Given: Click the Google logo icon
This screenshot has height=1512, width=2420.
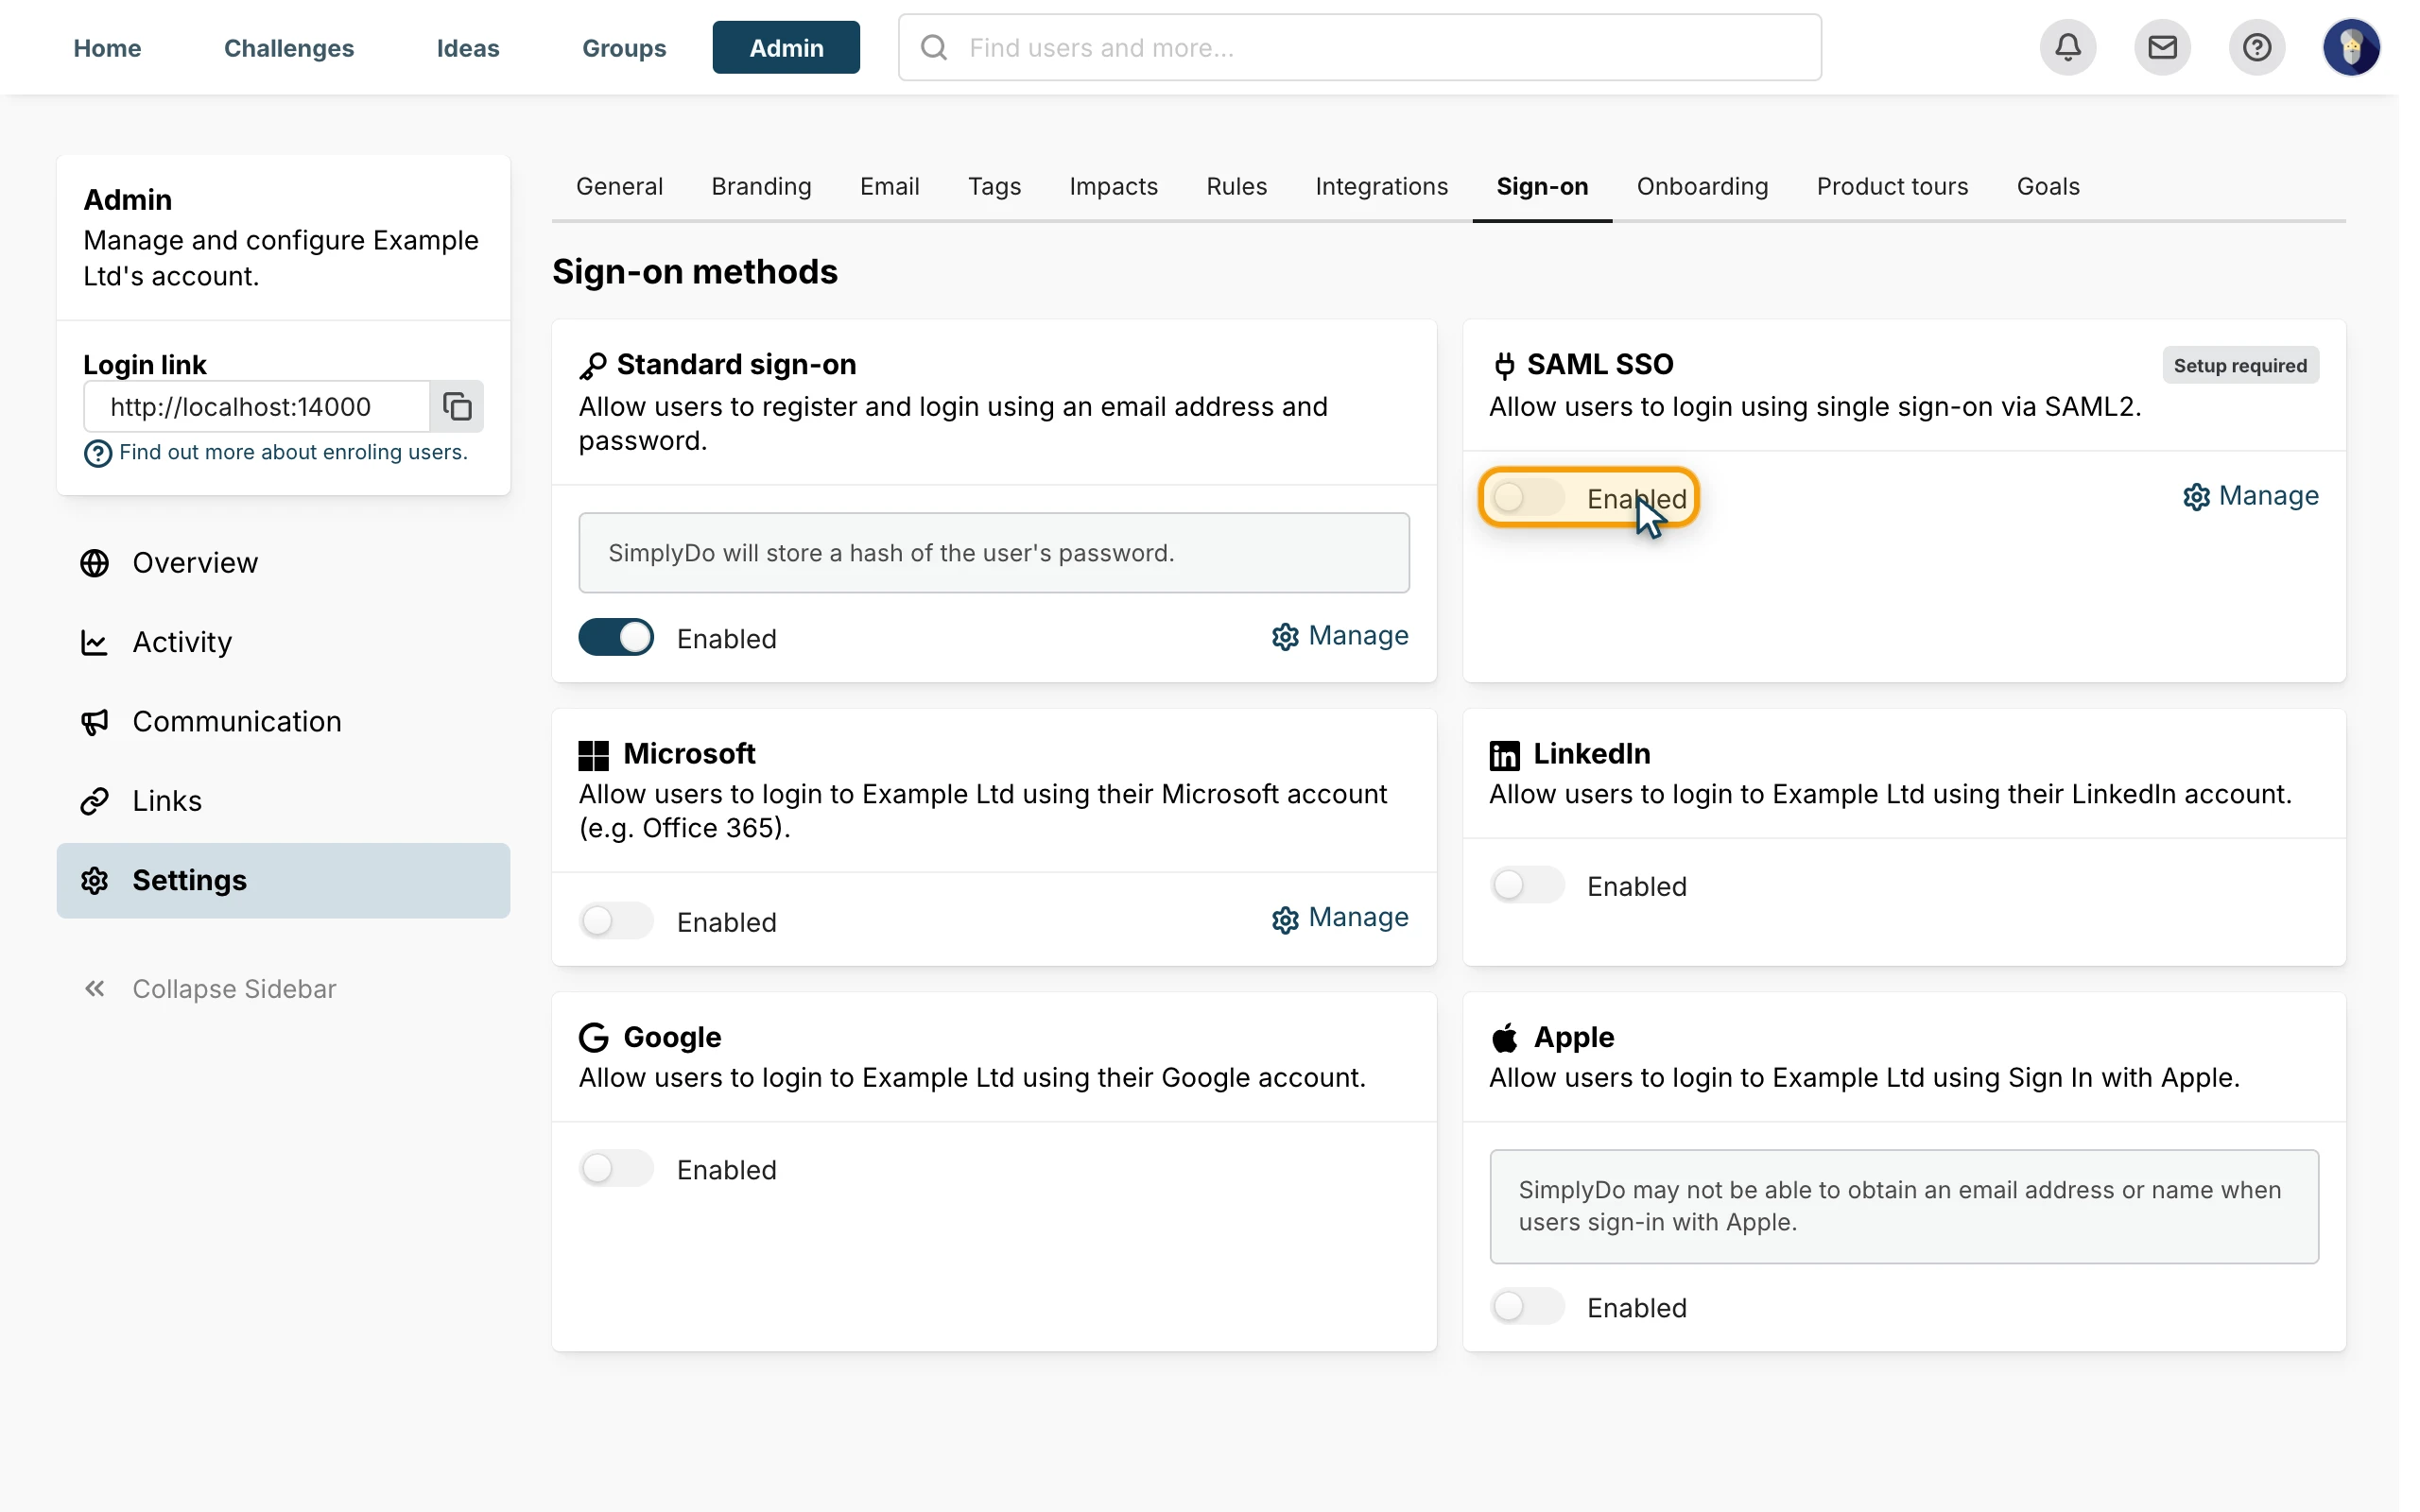Looking at the screenshot, I should tap(594, 1037).
